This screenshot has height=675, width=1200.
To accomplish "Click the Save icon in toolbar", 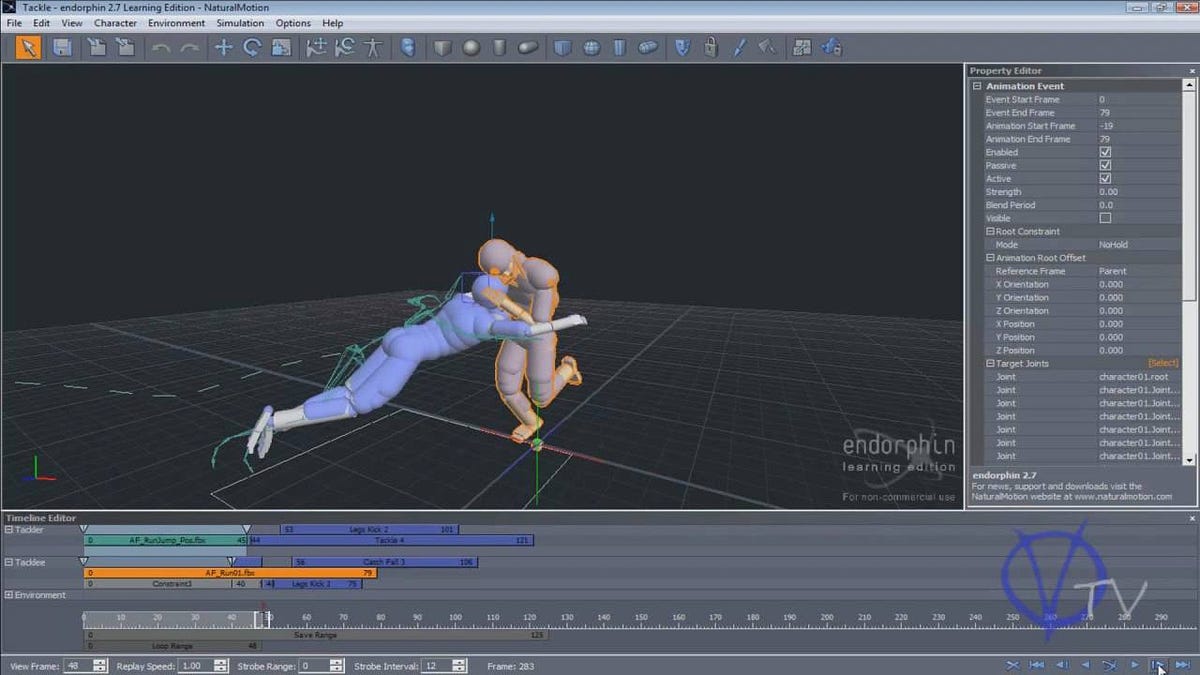I will tap(62, 47).
